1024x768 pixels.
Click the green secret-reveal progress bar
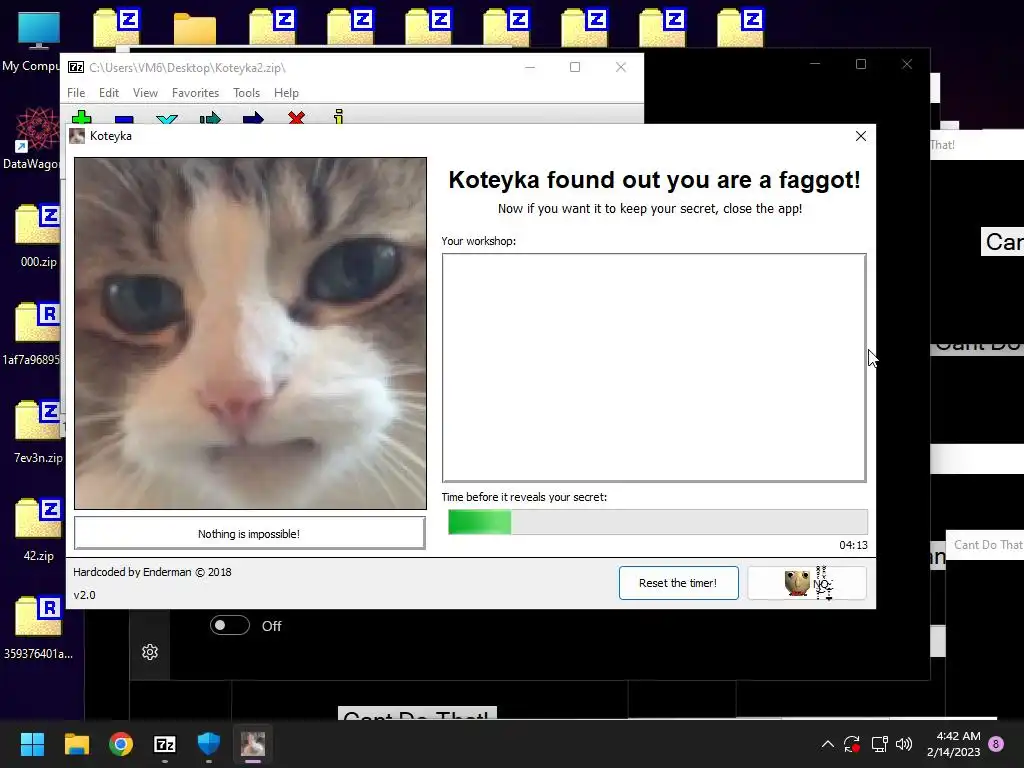658,522
